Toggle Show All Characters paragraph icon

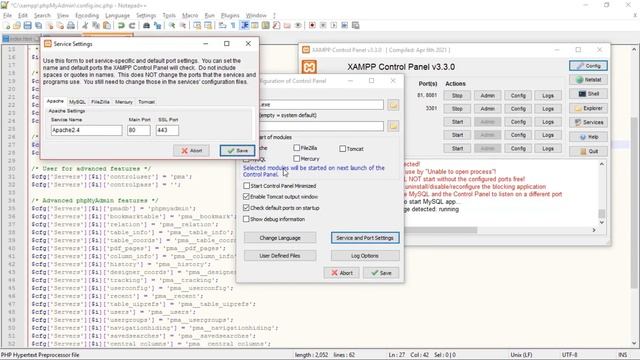tap(233, 25)
